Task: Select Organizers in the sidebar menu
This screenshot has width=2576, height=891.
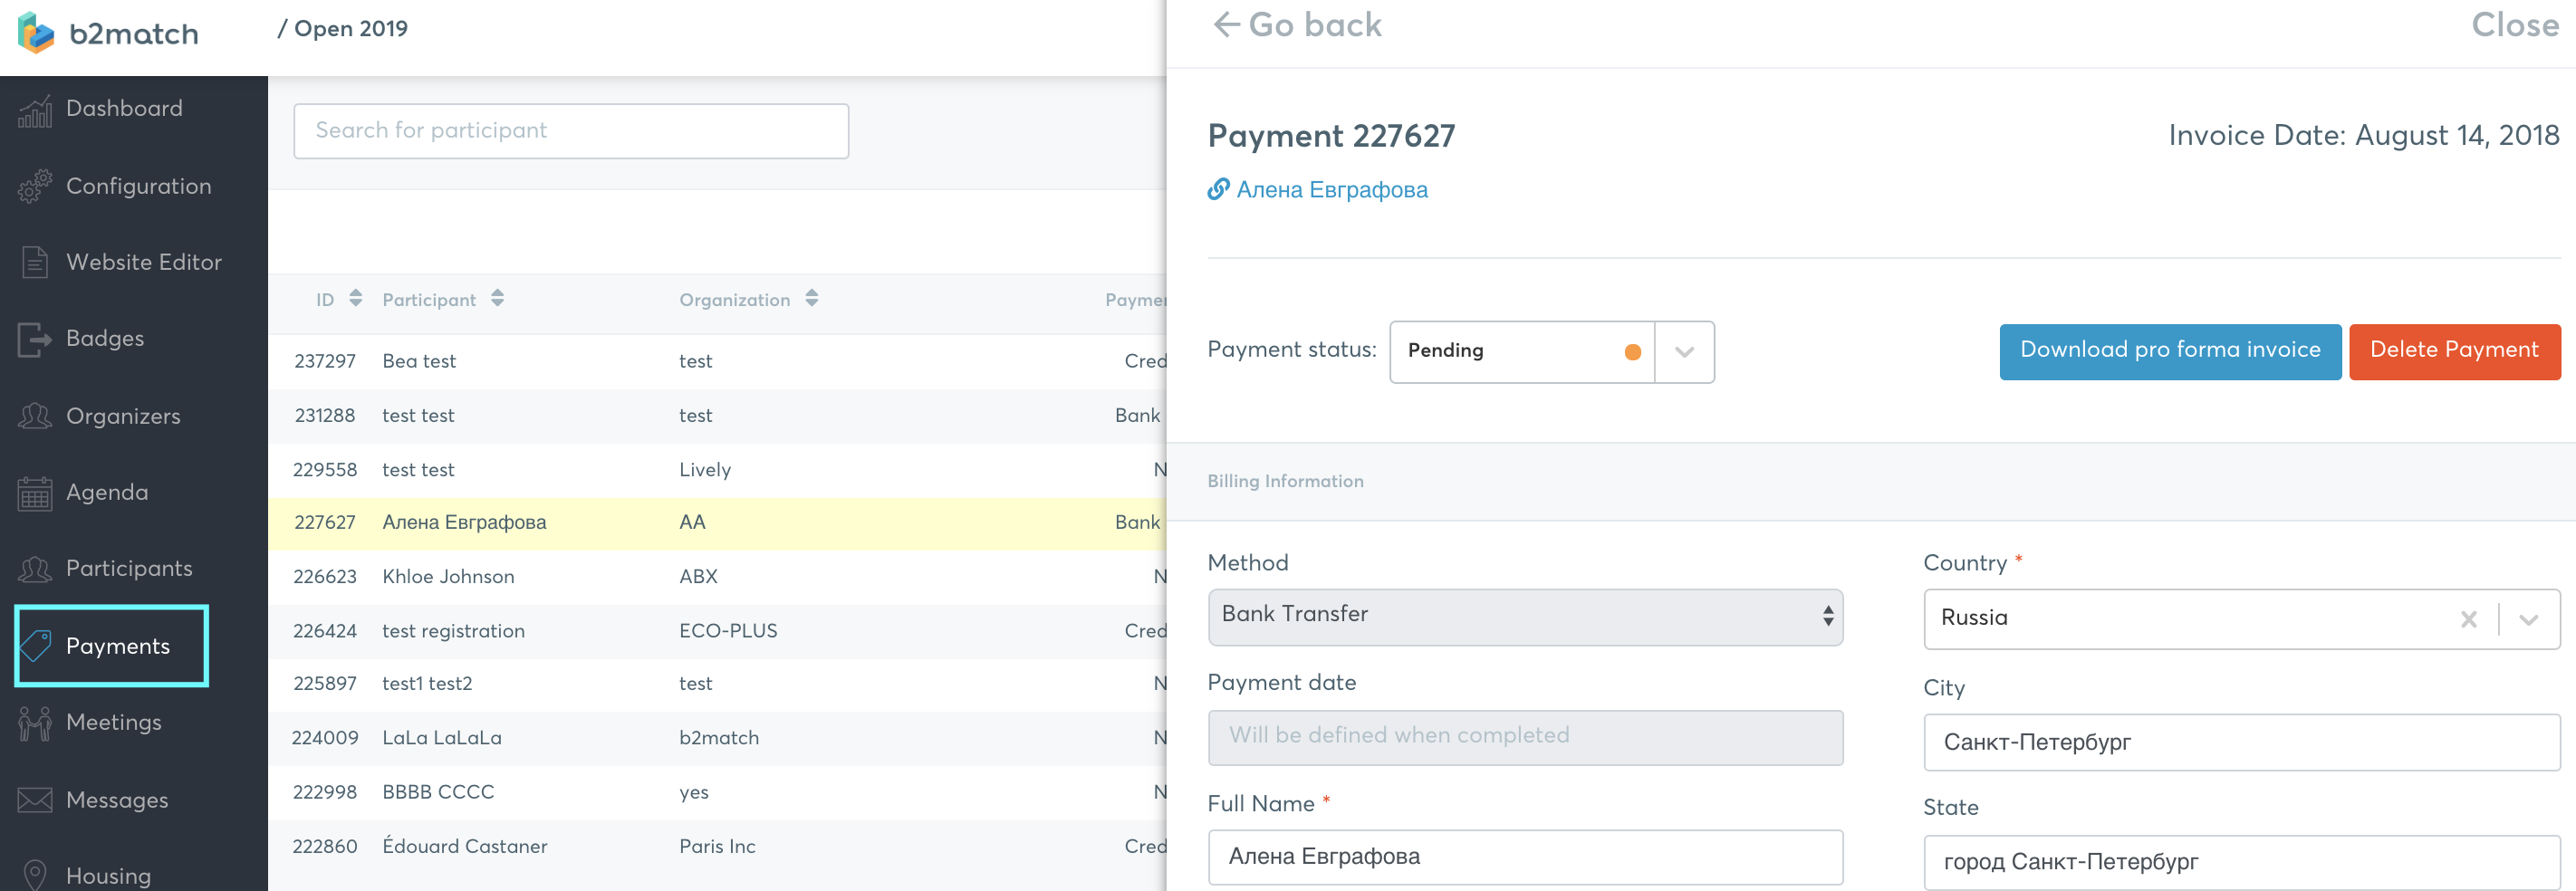Action: coord(123,416)
